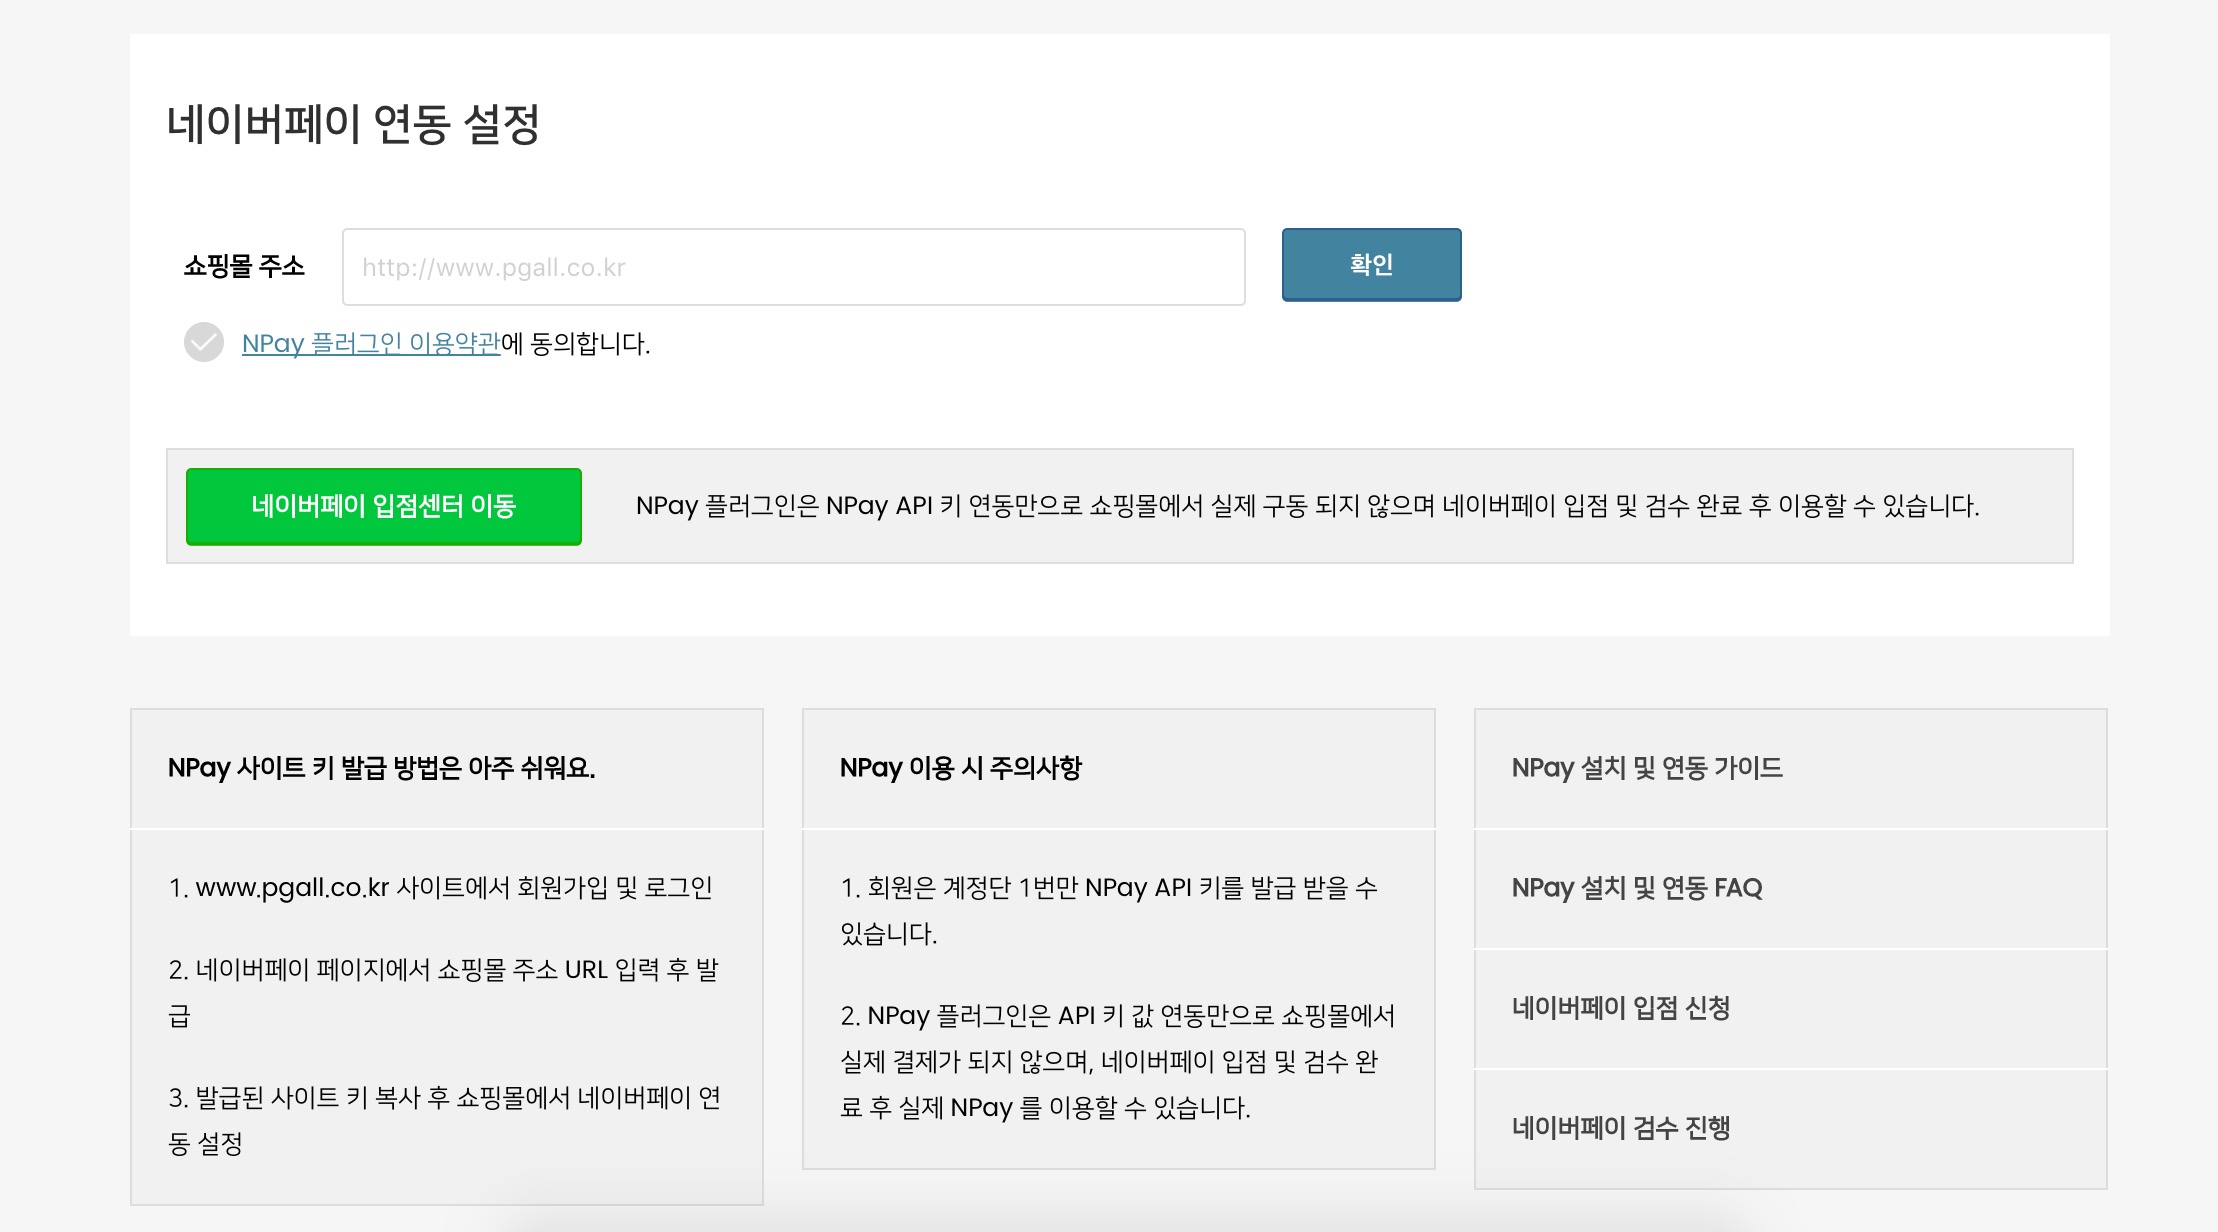The image size is (2218, 1232).
Task: Select the 네이버페이 연동 설정 page heading
Action: [353, 124]
